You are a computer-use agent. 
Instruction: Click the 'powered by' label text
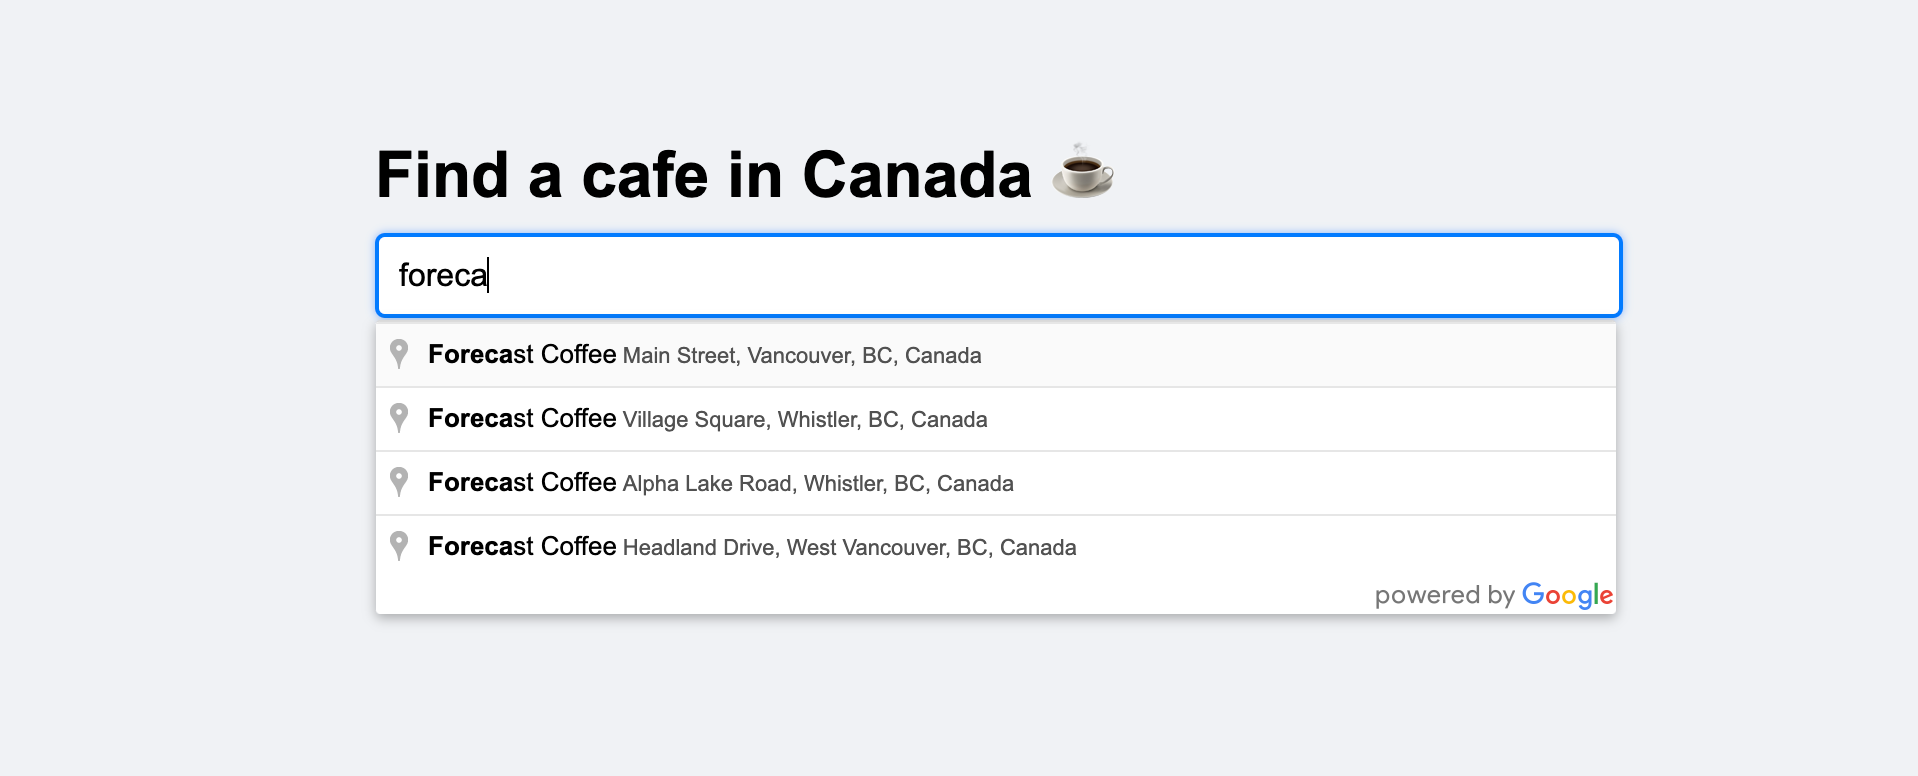1444,594
